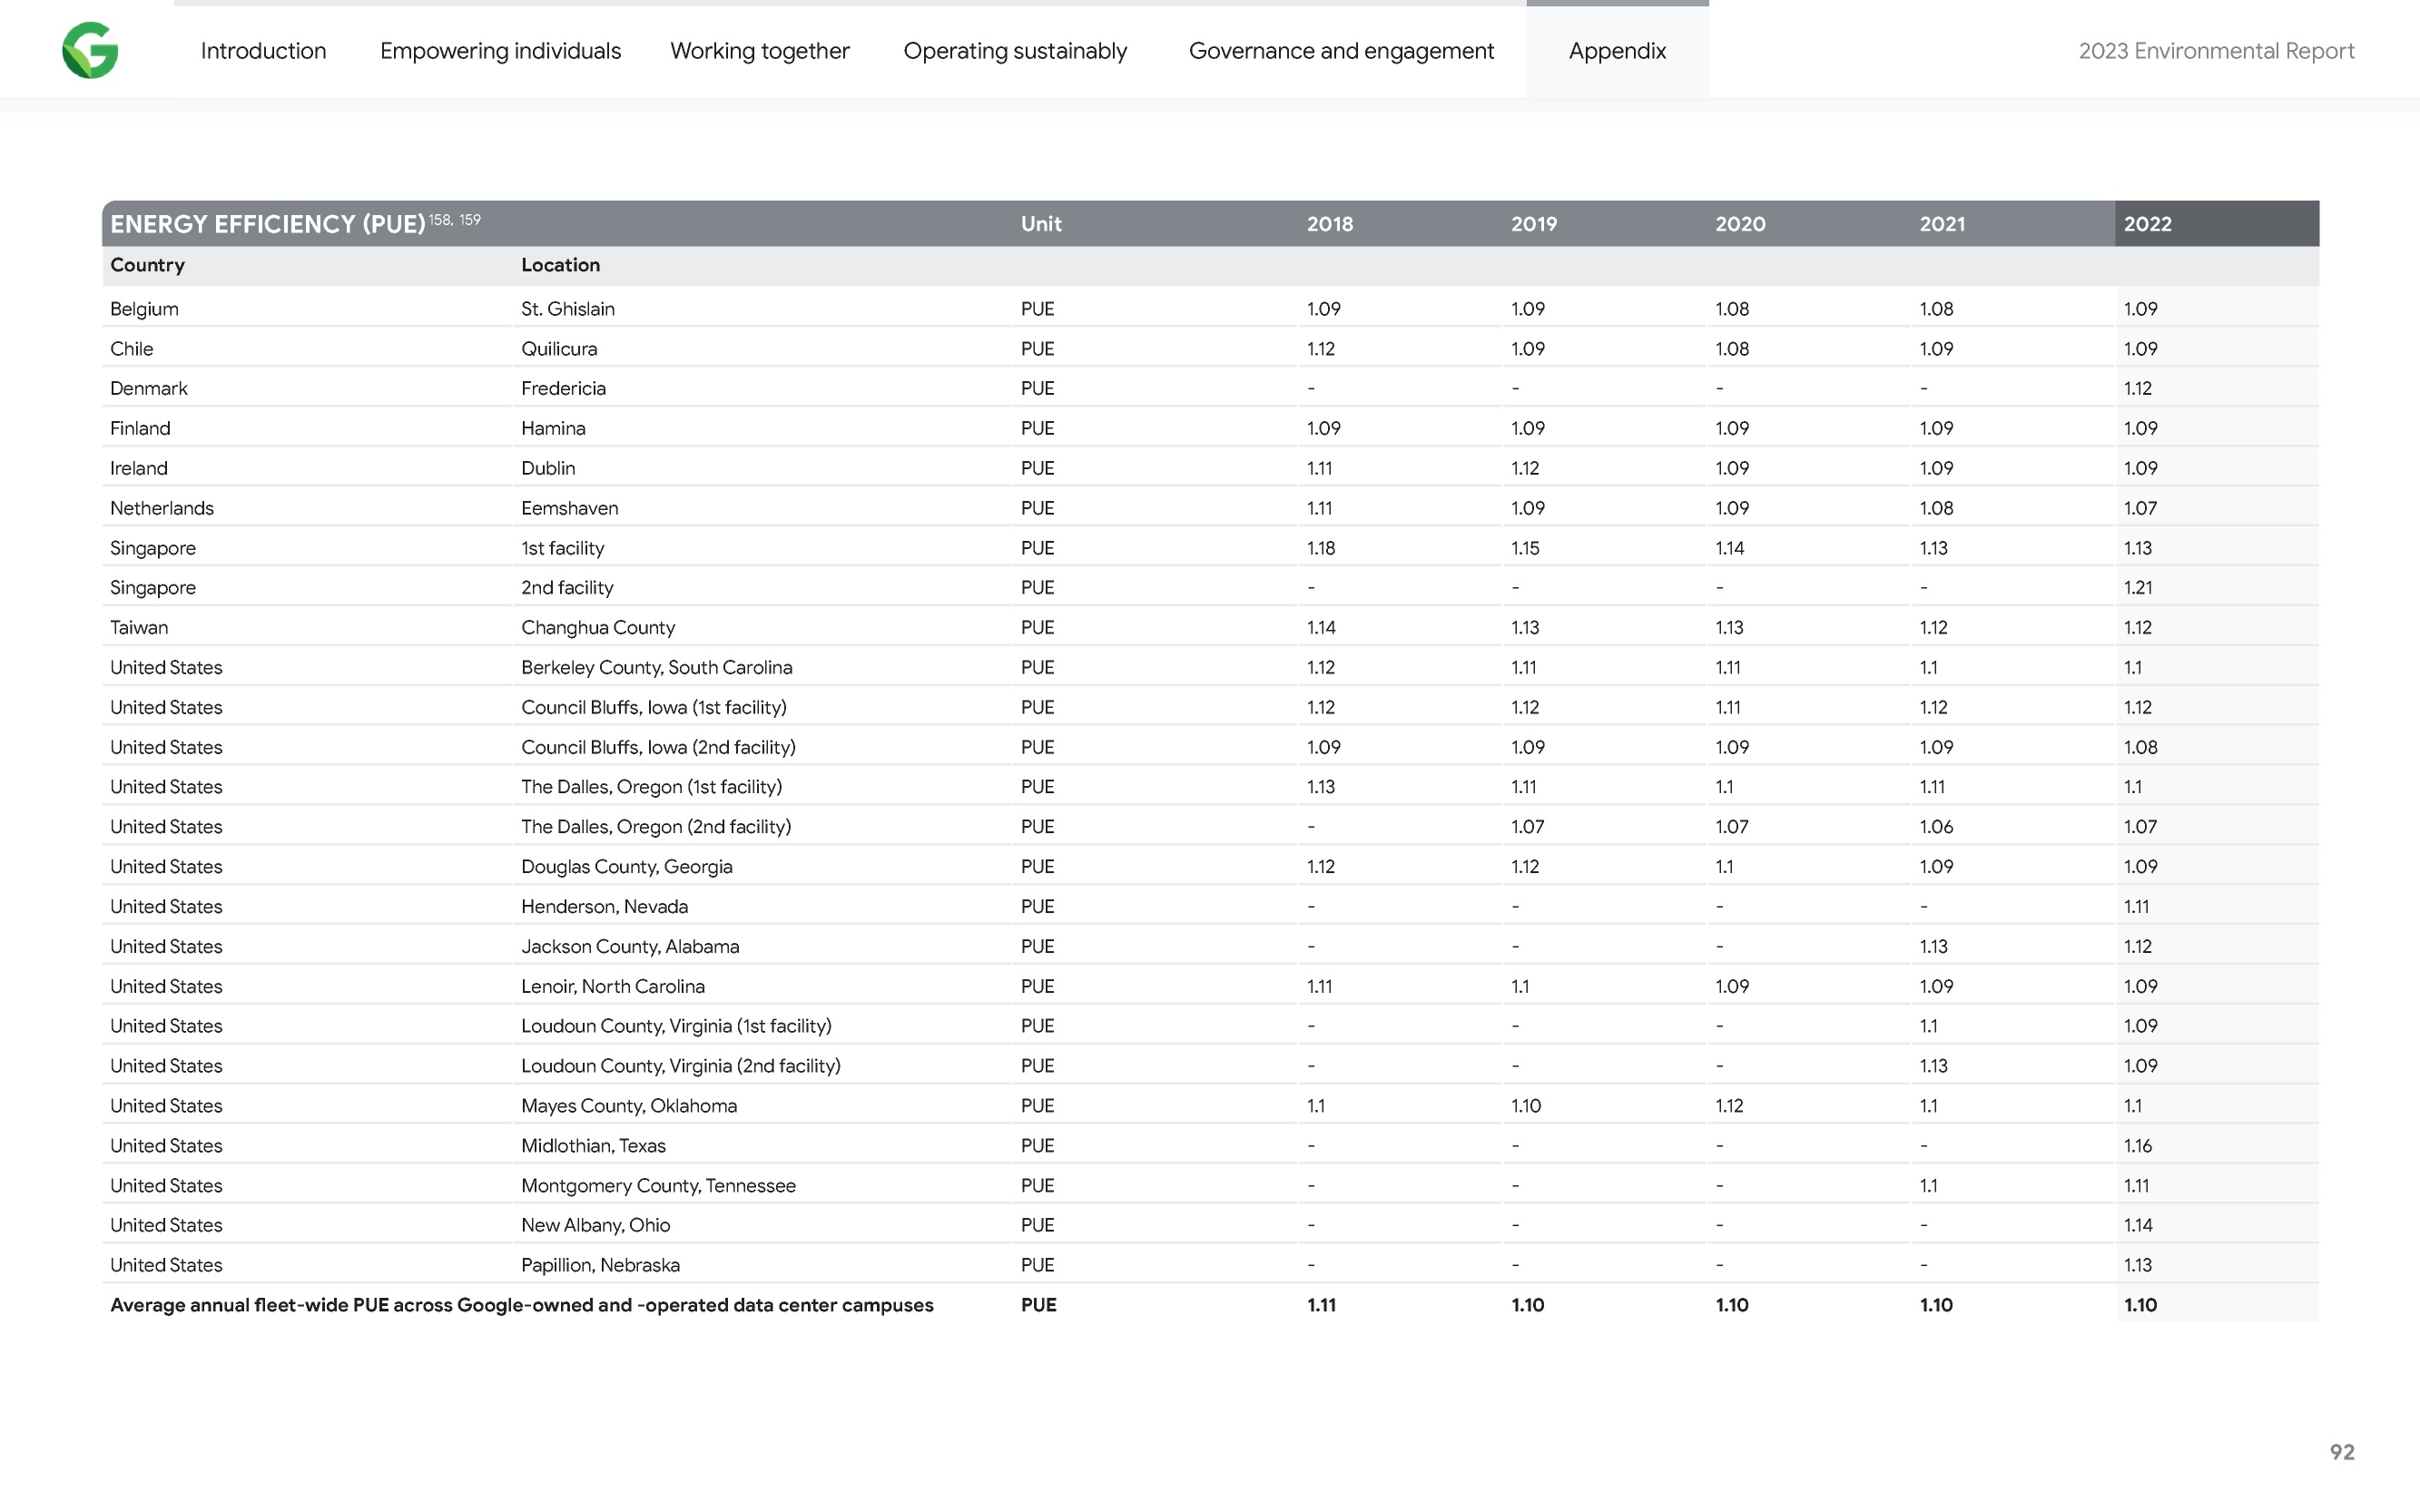
Task: Select the St. Ghislain location cell
Action: 567,309
